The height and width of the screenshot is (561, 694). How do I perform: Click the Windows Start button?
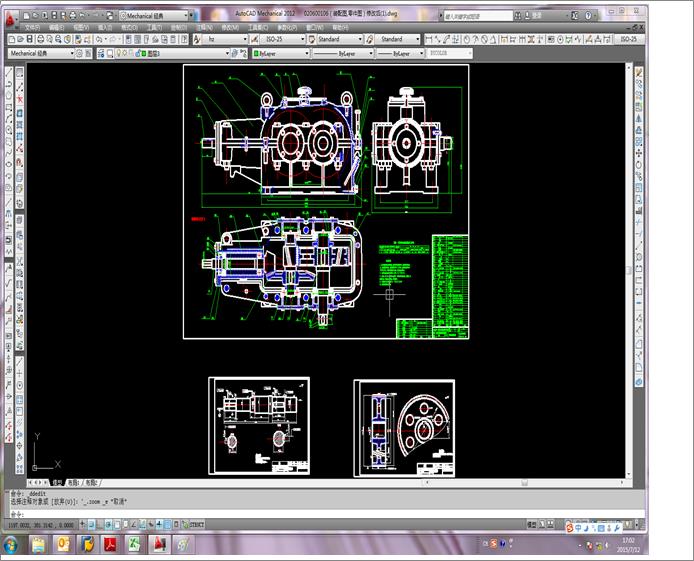click(x=11, y=545)
